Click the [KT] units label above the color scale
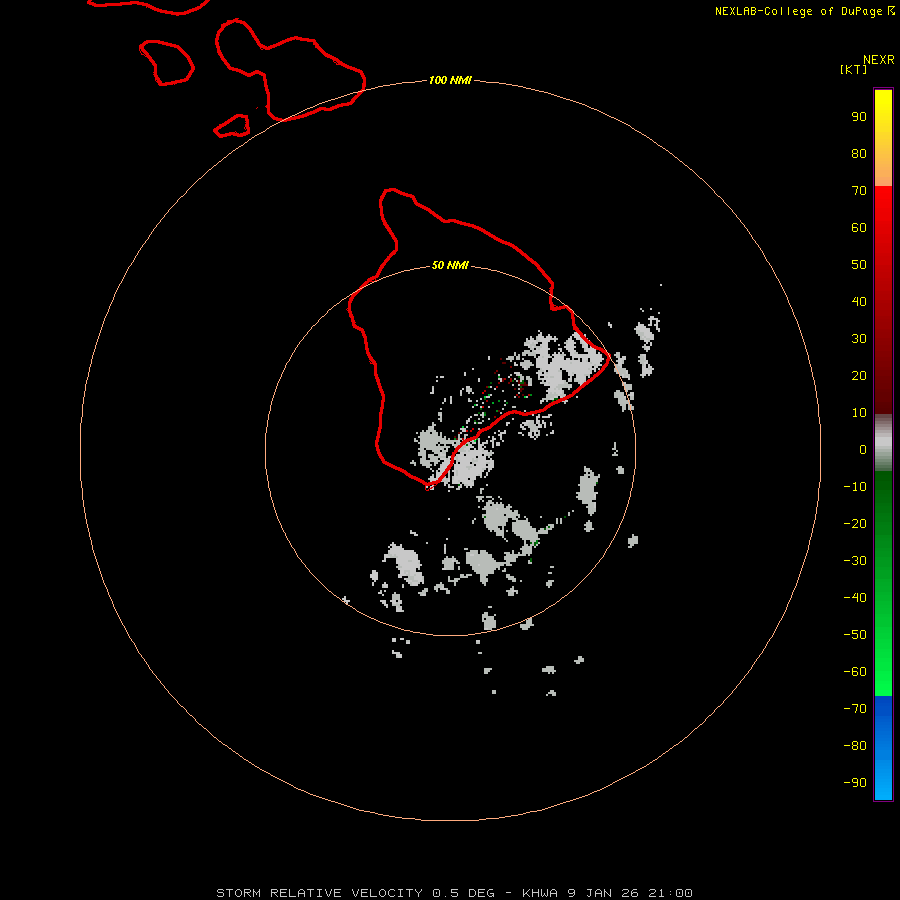This screenshot has height=900, width=900. [x=853, y=69]
